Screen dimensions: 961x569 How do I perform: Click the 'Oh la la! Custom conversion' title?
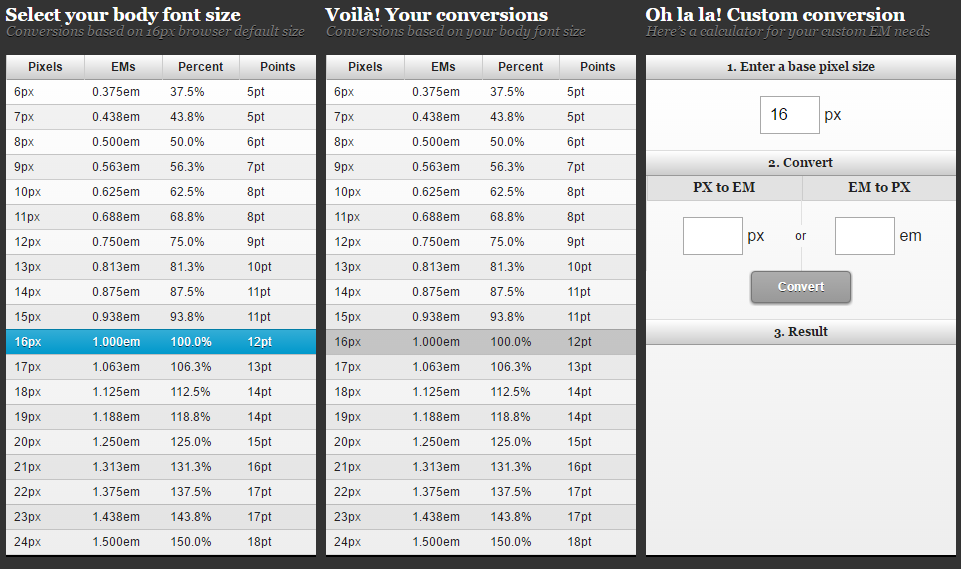tap(775, 15)
